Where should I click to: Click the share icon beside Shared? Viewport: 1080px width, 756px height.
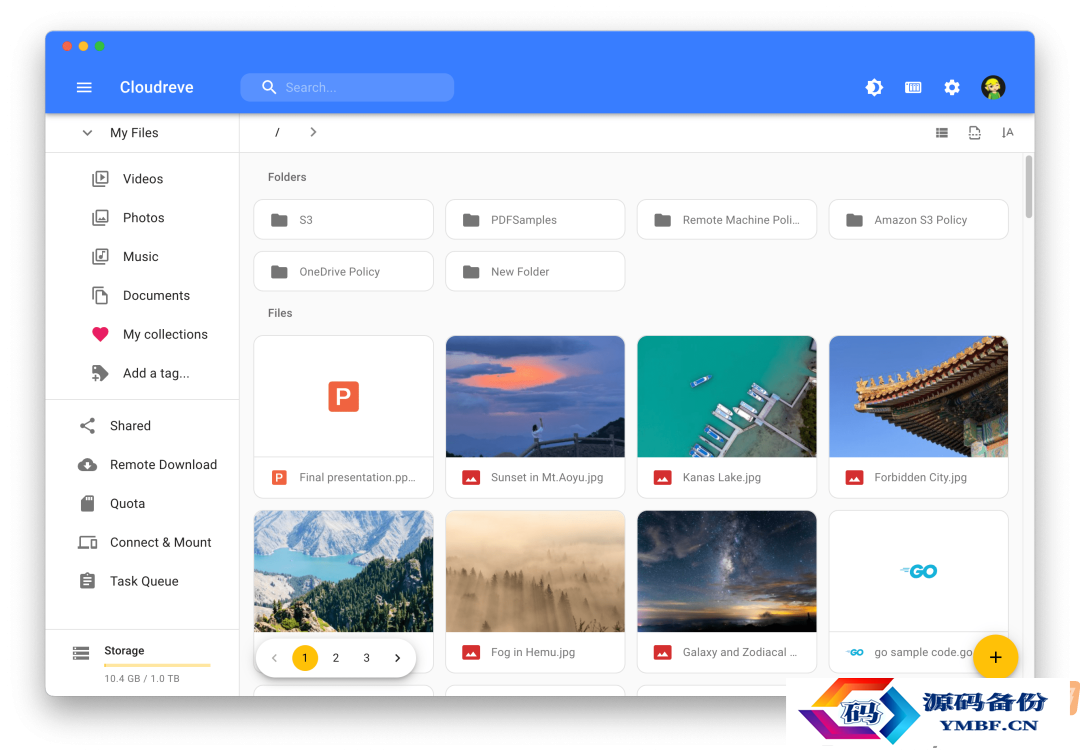pyautogui.click(x=87, y=426)
